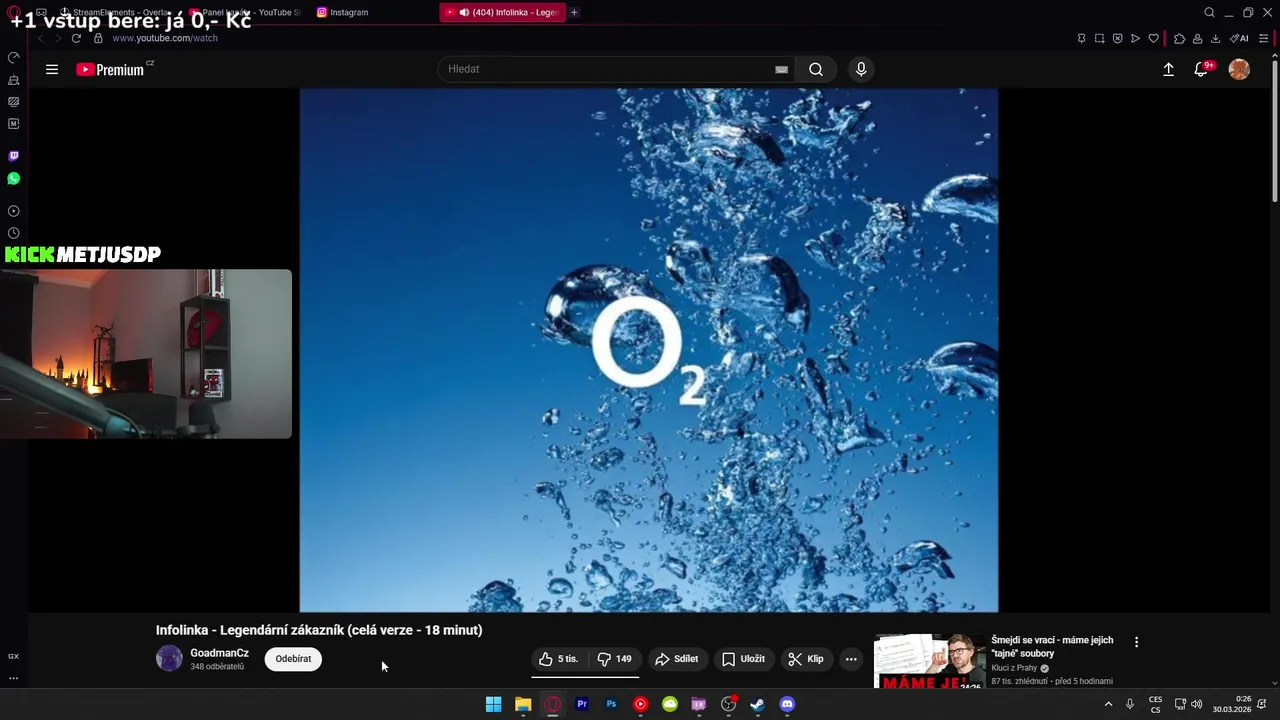Open sidebar three-dot settings
The height and width of the screenshot is (720, 1280).
[x=13, y=678]
